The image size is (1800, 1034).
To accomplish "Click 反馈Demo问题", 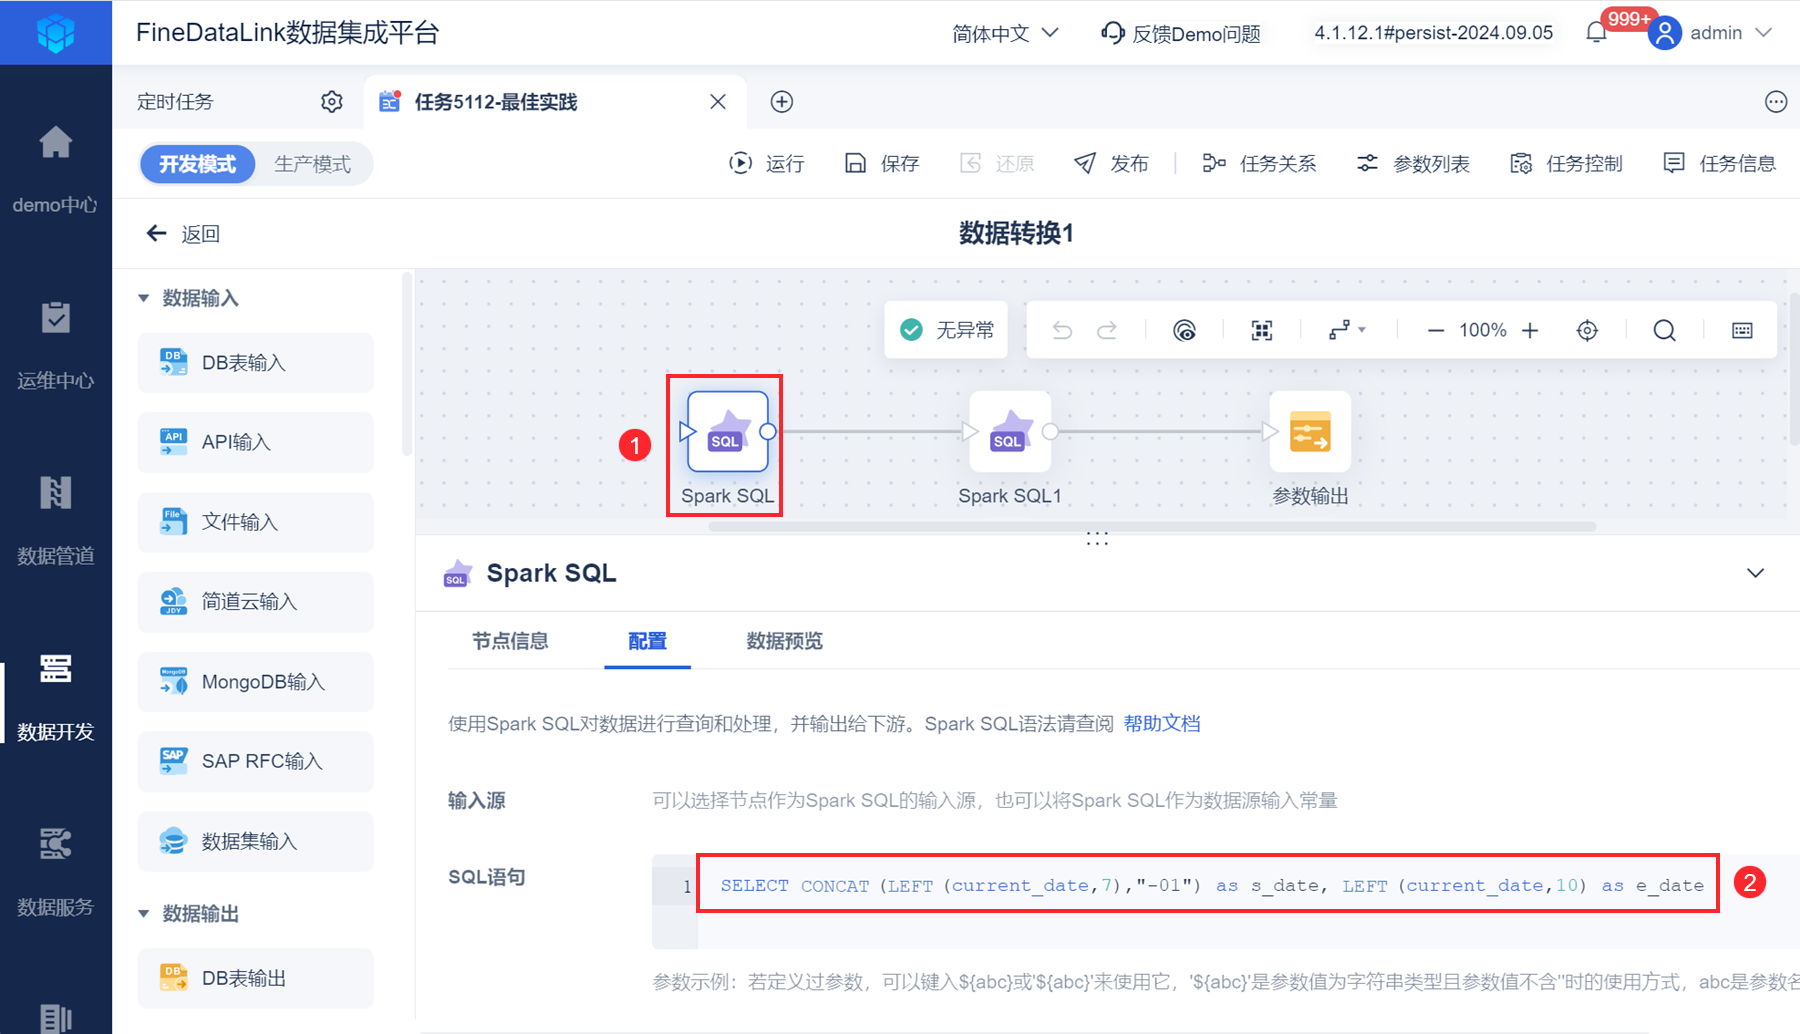I will [1180, 33].
